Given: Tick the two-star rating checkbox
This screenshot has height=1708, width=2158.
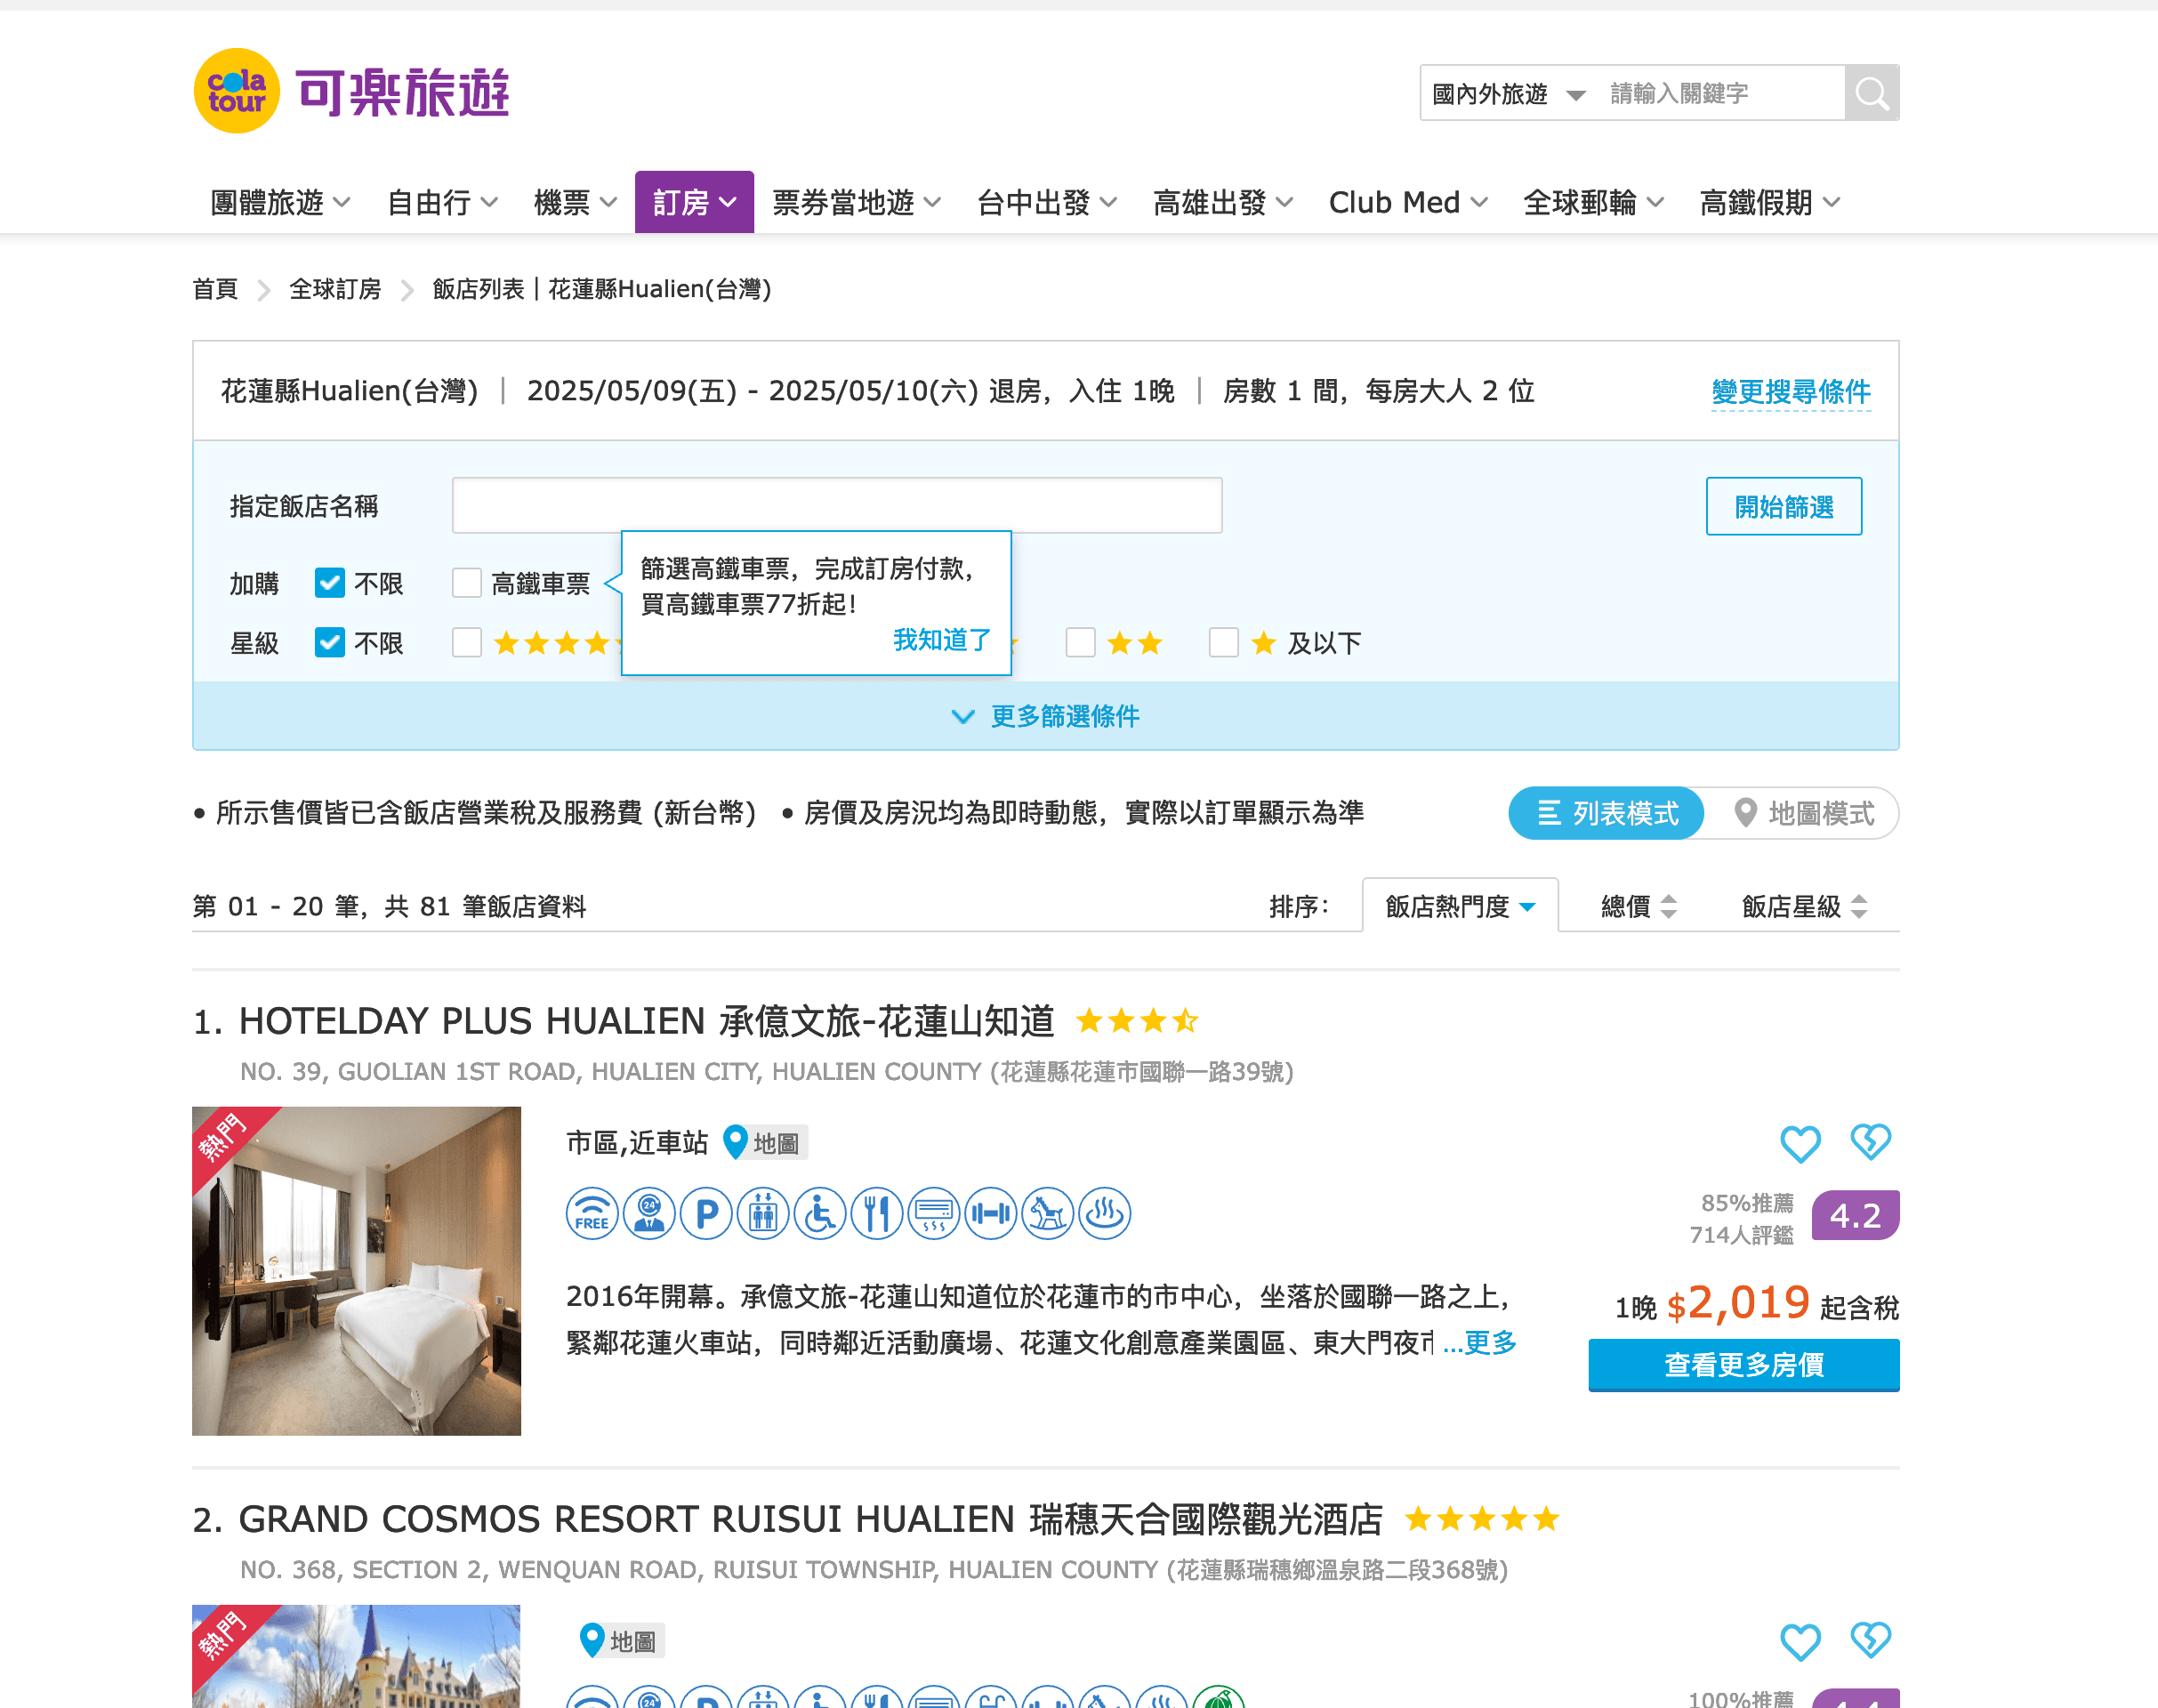Looking at the screenshot, I should (x=1080, y=642).
